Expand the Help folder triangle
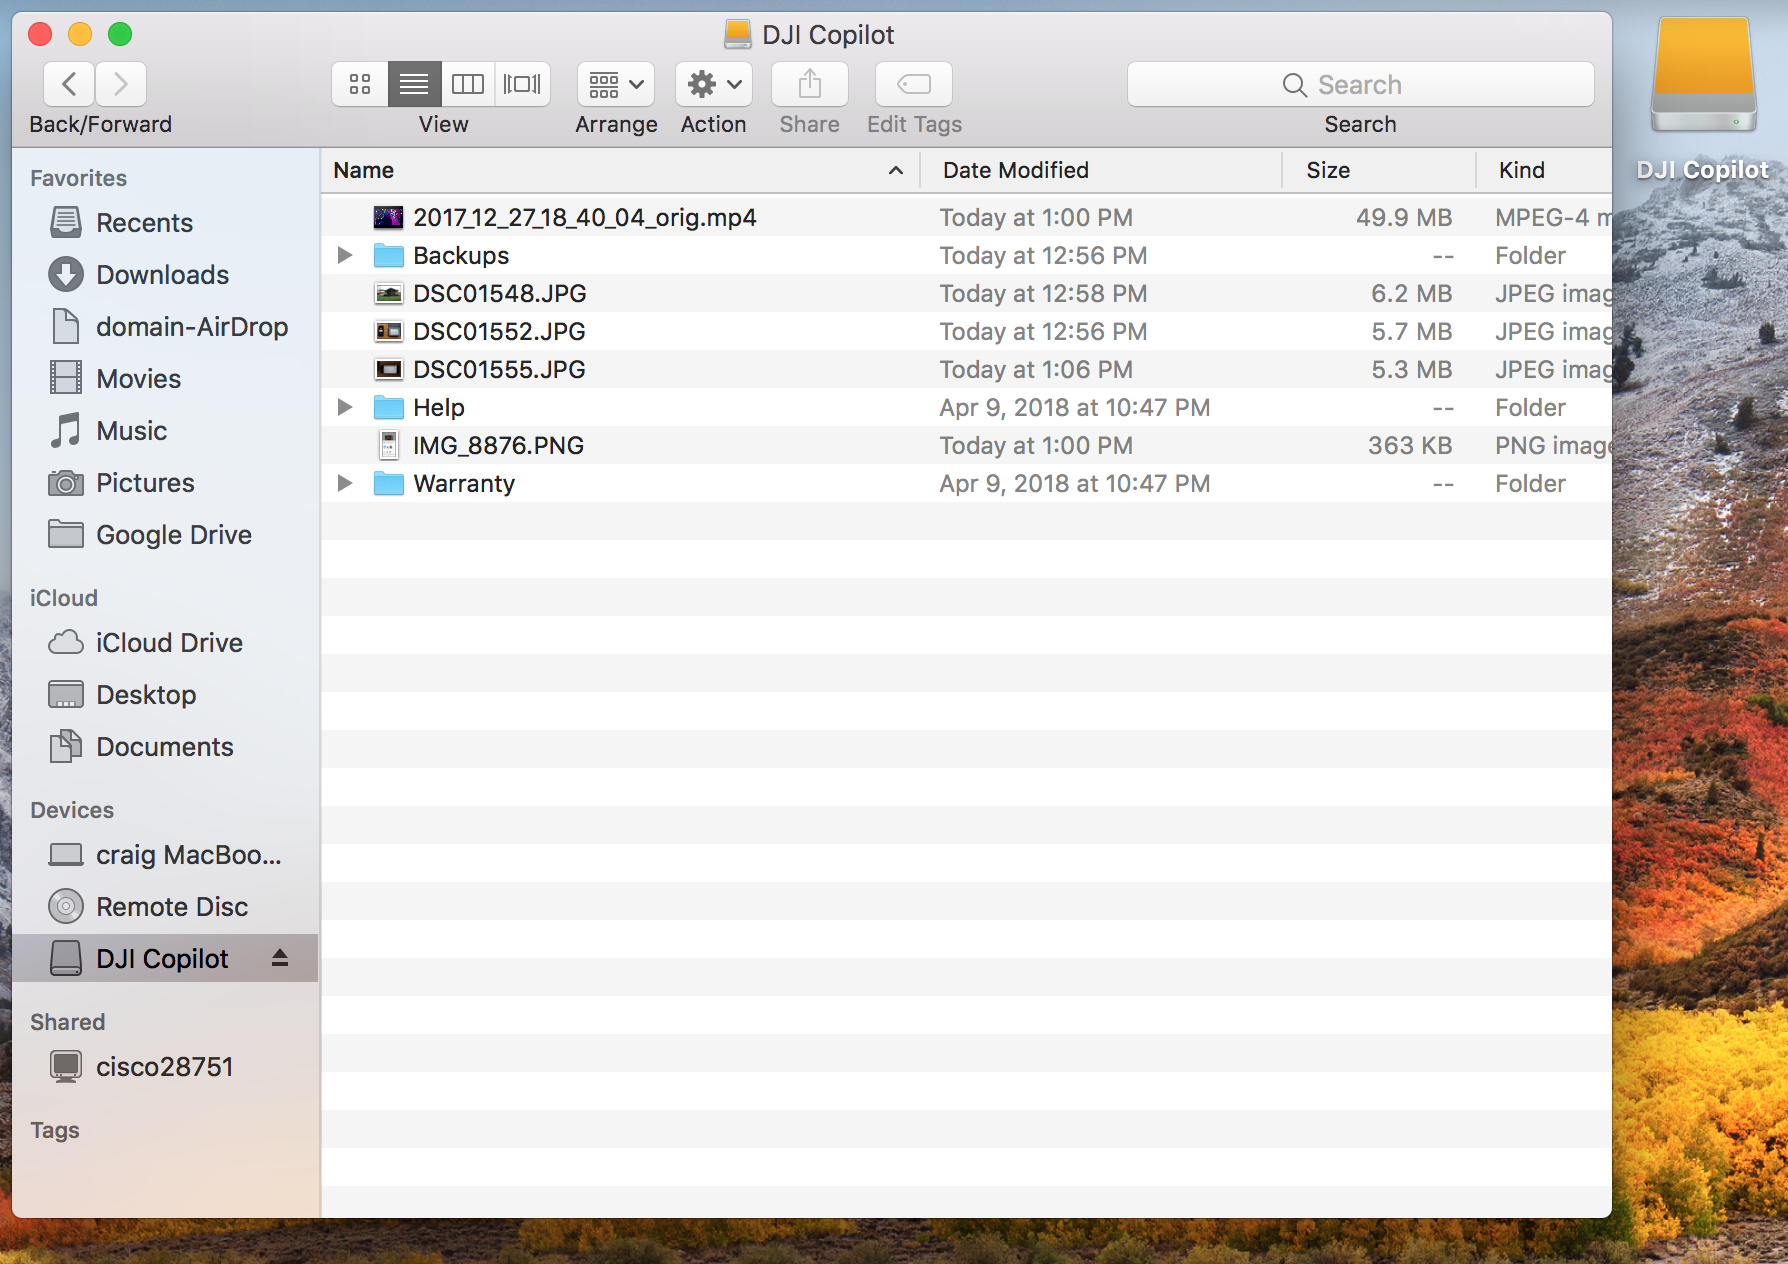Image resolution: width=1788 pixels, height=1264 pixels. tap(345, 407)
